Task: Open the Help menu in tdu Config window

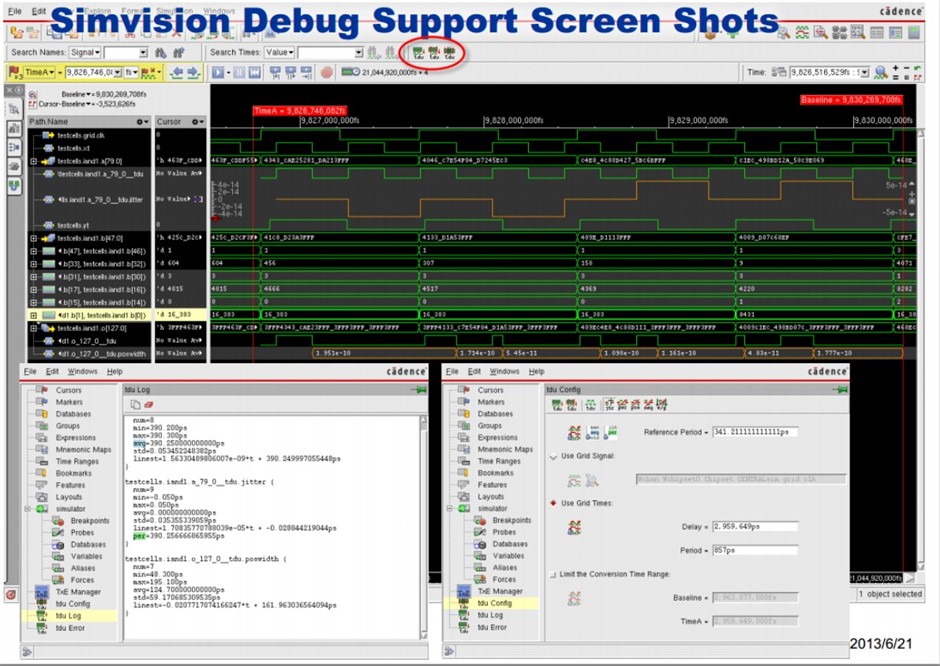Action: (536, 372)
